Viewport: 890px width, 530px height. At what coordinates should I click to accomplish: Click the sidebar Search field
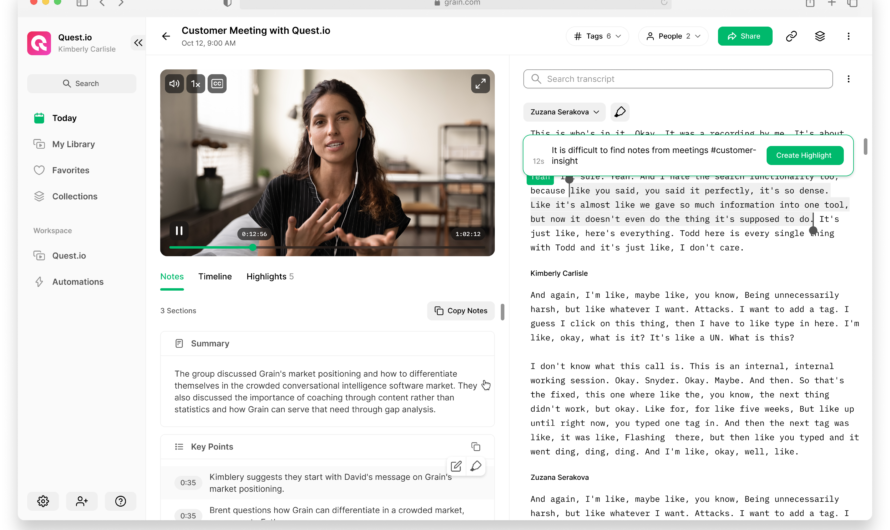point(82,83)
